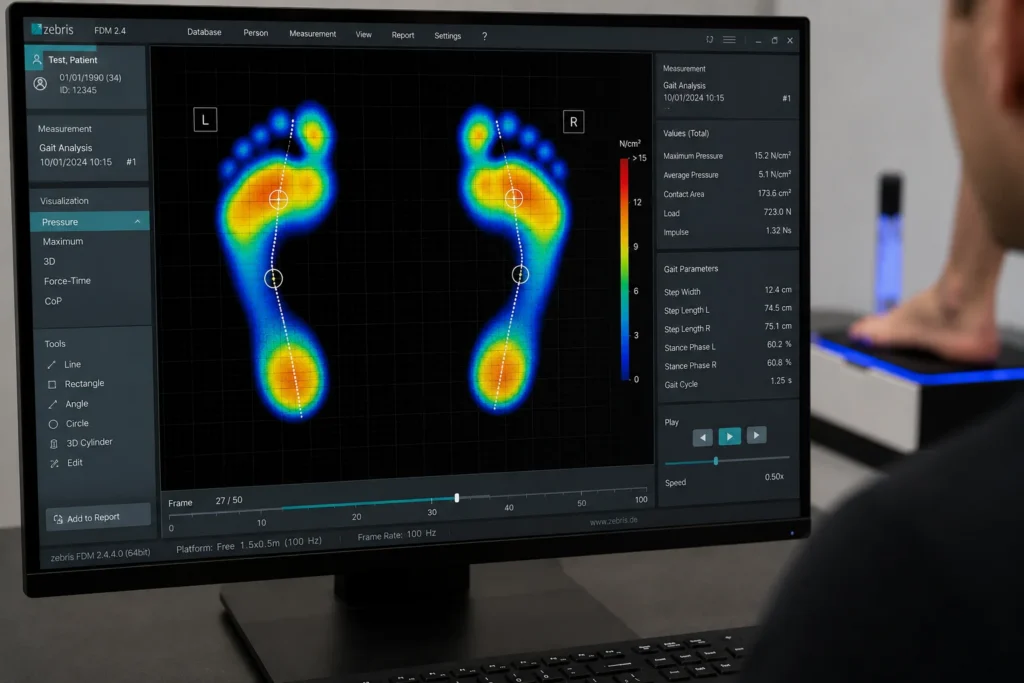
Task: Click the patient silhouette icon beside Test, Patient
Action: click(37, 59)
